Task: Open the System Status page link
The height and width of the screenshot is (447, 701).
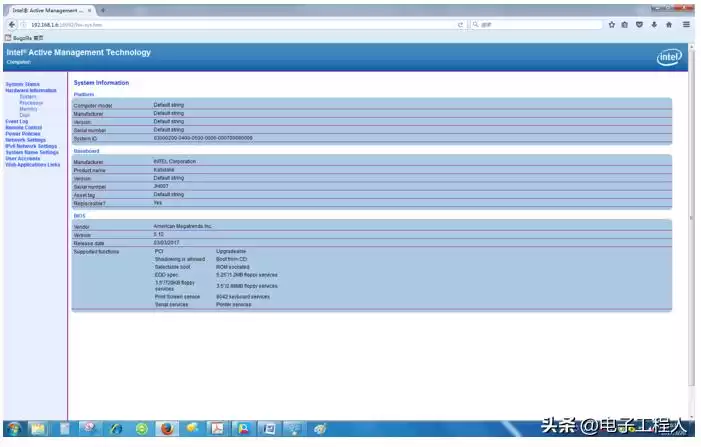Action: 23,84
